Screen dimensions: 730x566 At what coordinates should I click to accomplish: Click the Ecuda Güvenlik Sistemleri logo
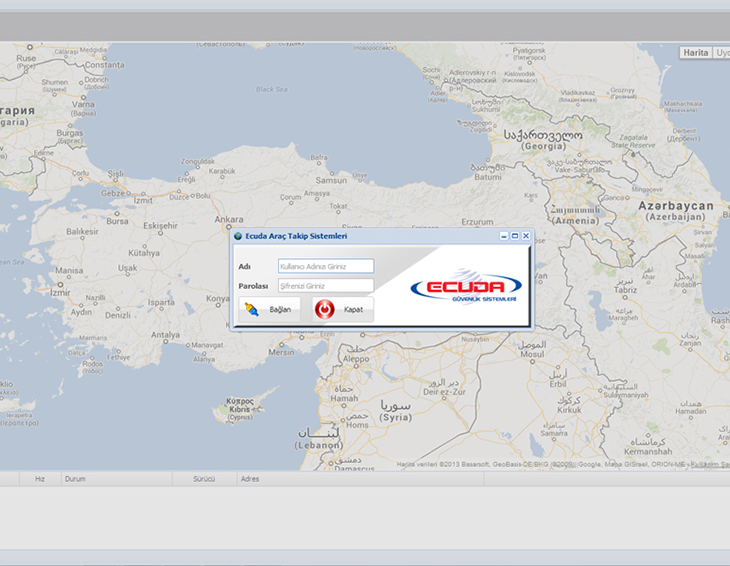click(466, 286)
